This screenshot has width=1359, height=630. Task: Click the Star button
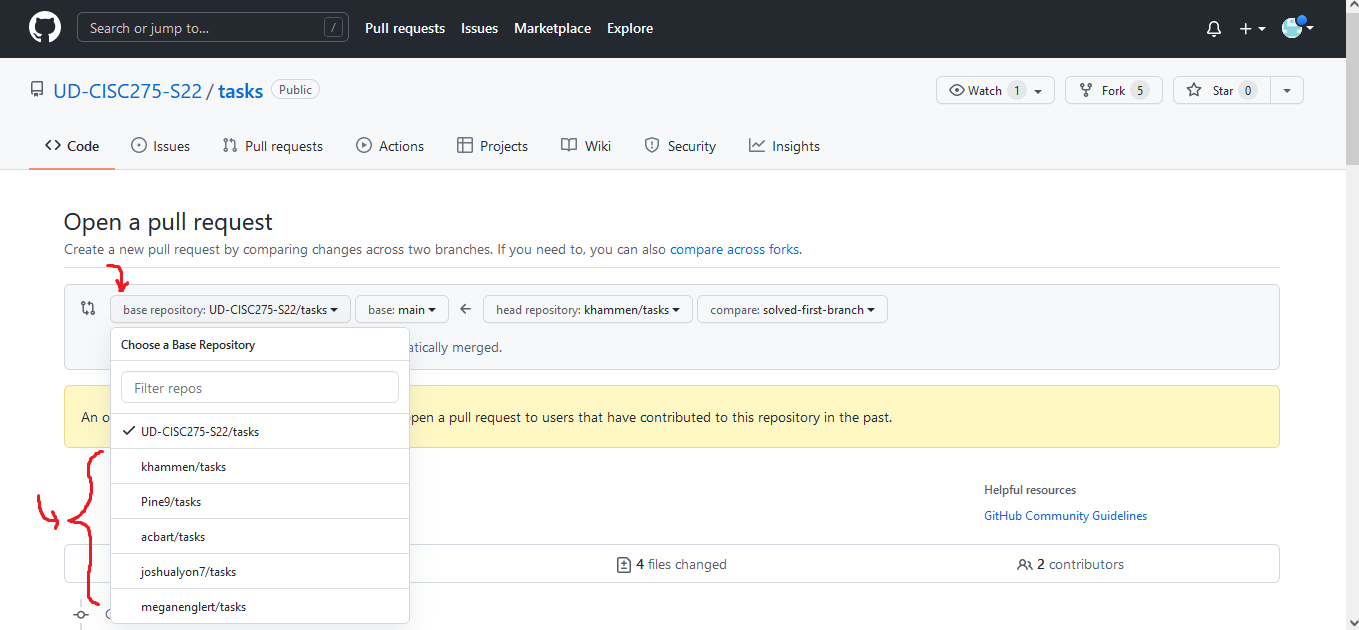tap(1221, 90)
